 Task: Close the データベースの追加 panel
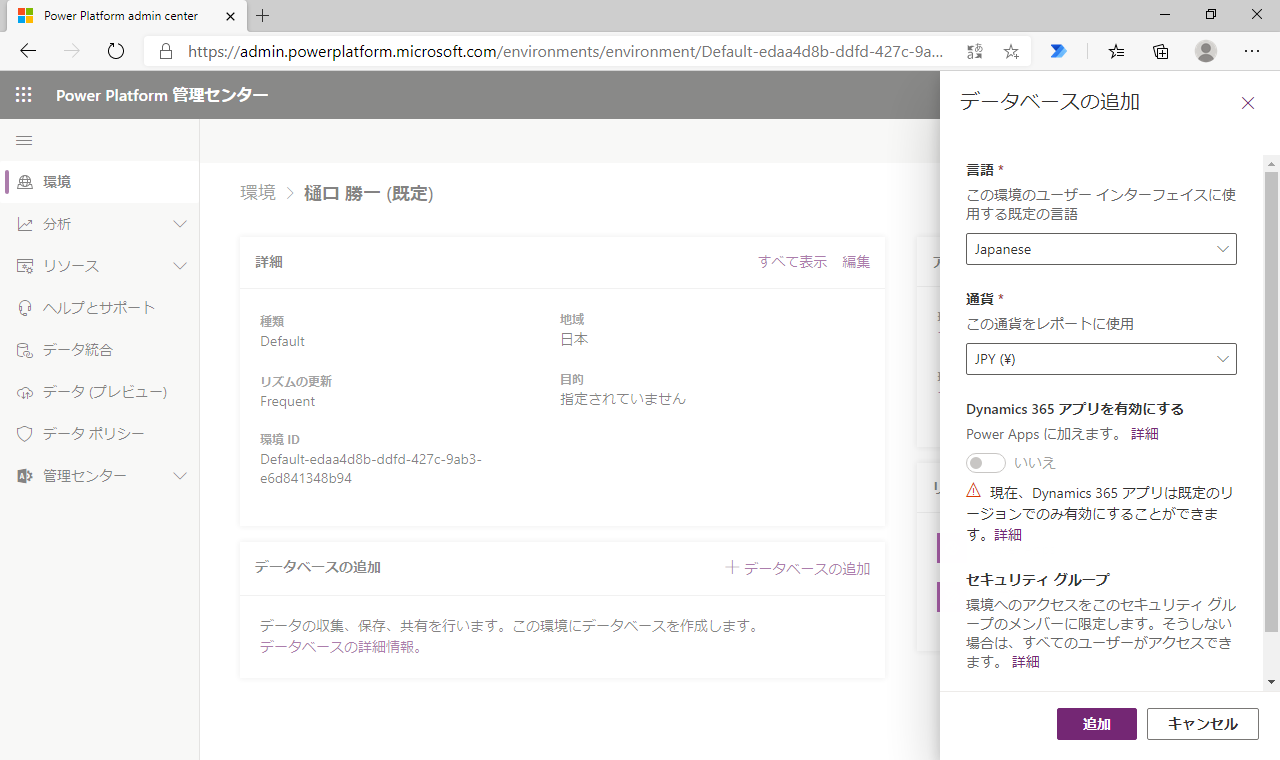tap(1248, 103)
